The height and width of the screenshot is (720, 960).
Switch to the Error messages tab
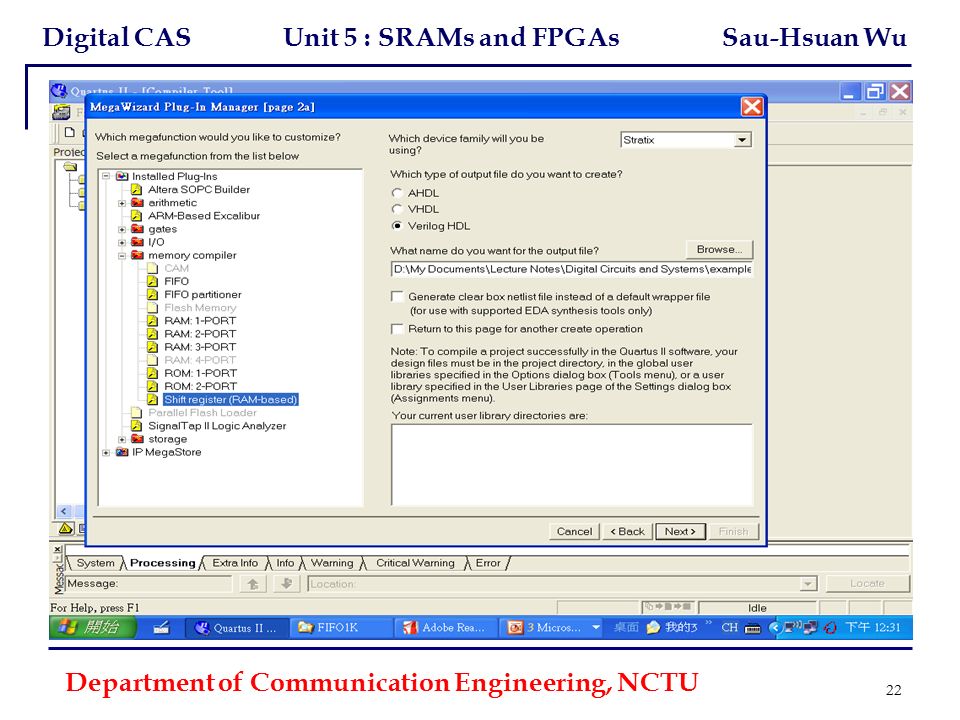(x=489, y=563)
